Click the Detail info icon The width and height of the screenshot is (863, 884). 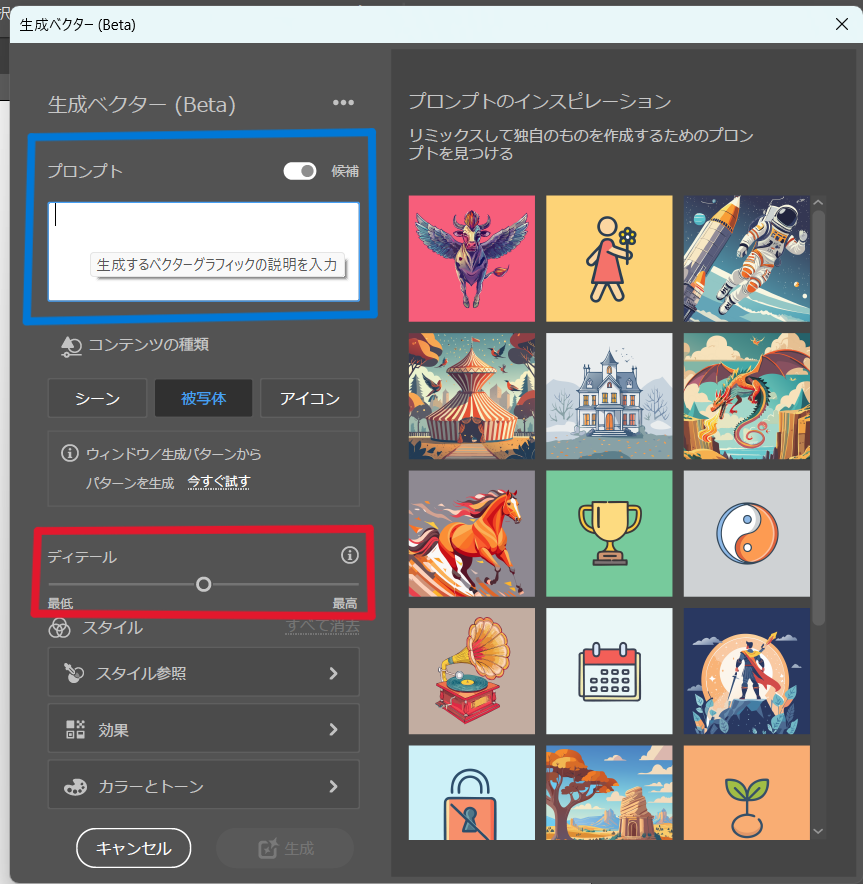pos(349,555)
